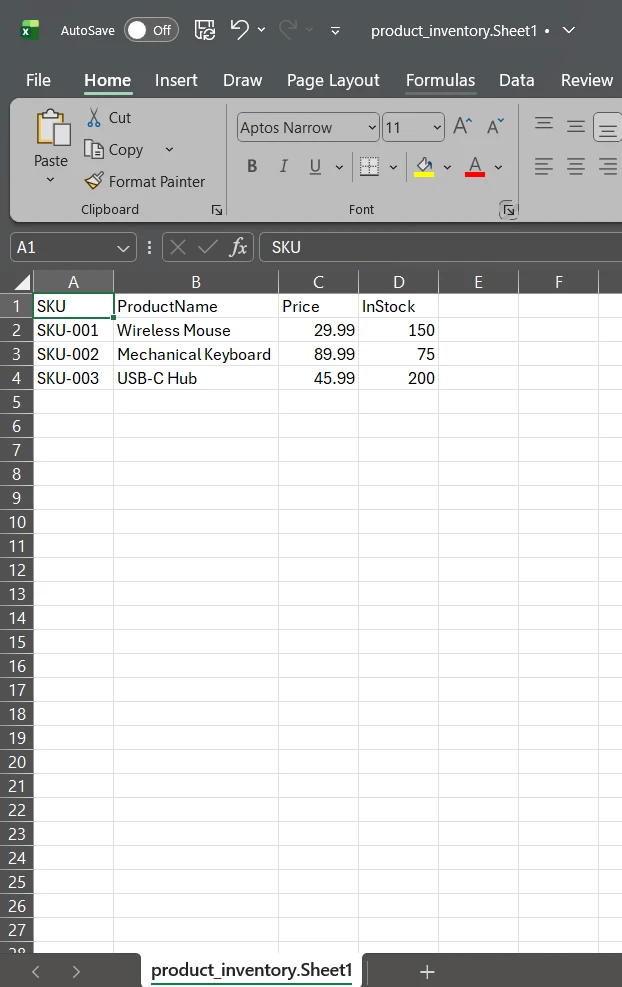
Task: Open the Insert ribbon tab
Action: (x=176, y=80)
